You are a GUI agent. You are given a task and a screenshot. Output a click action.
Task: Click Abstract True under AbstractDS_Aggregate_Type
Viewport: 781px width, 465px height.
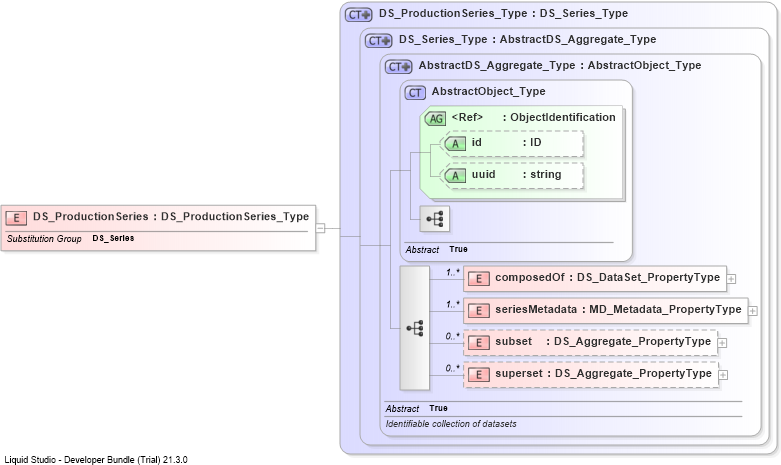tap(416, 408)
